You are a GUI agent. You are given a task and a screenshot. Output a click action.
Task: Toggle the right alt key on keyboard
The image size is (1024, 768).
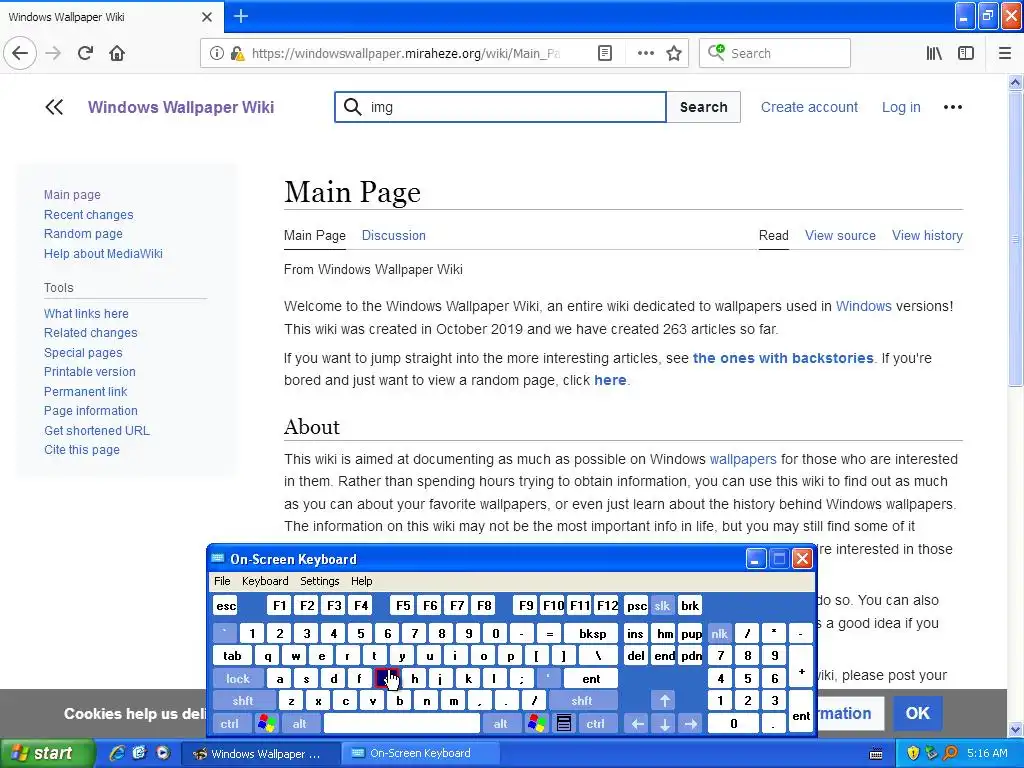500,724
